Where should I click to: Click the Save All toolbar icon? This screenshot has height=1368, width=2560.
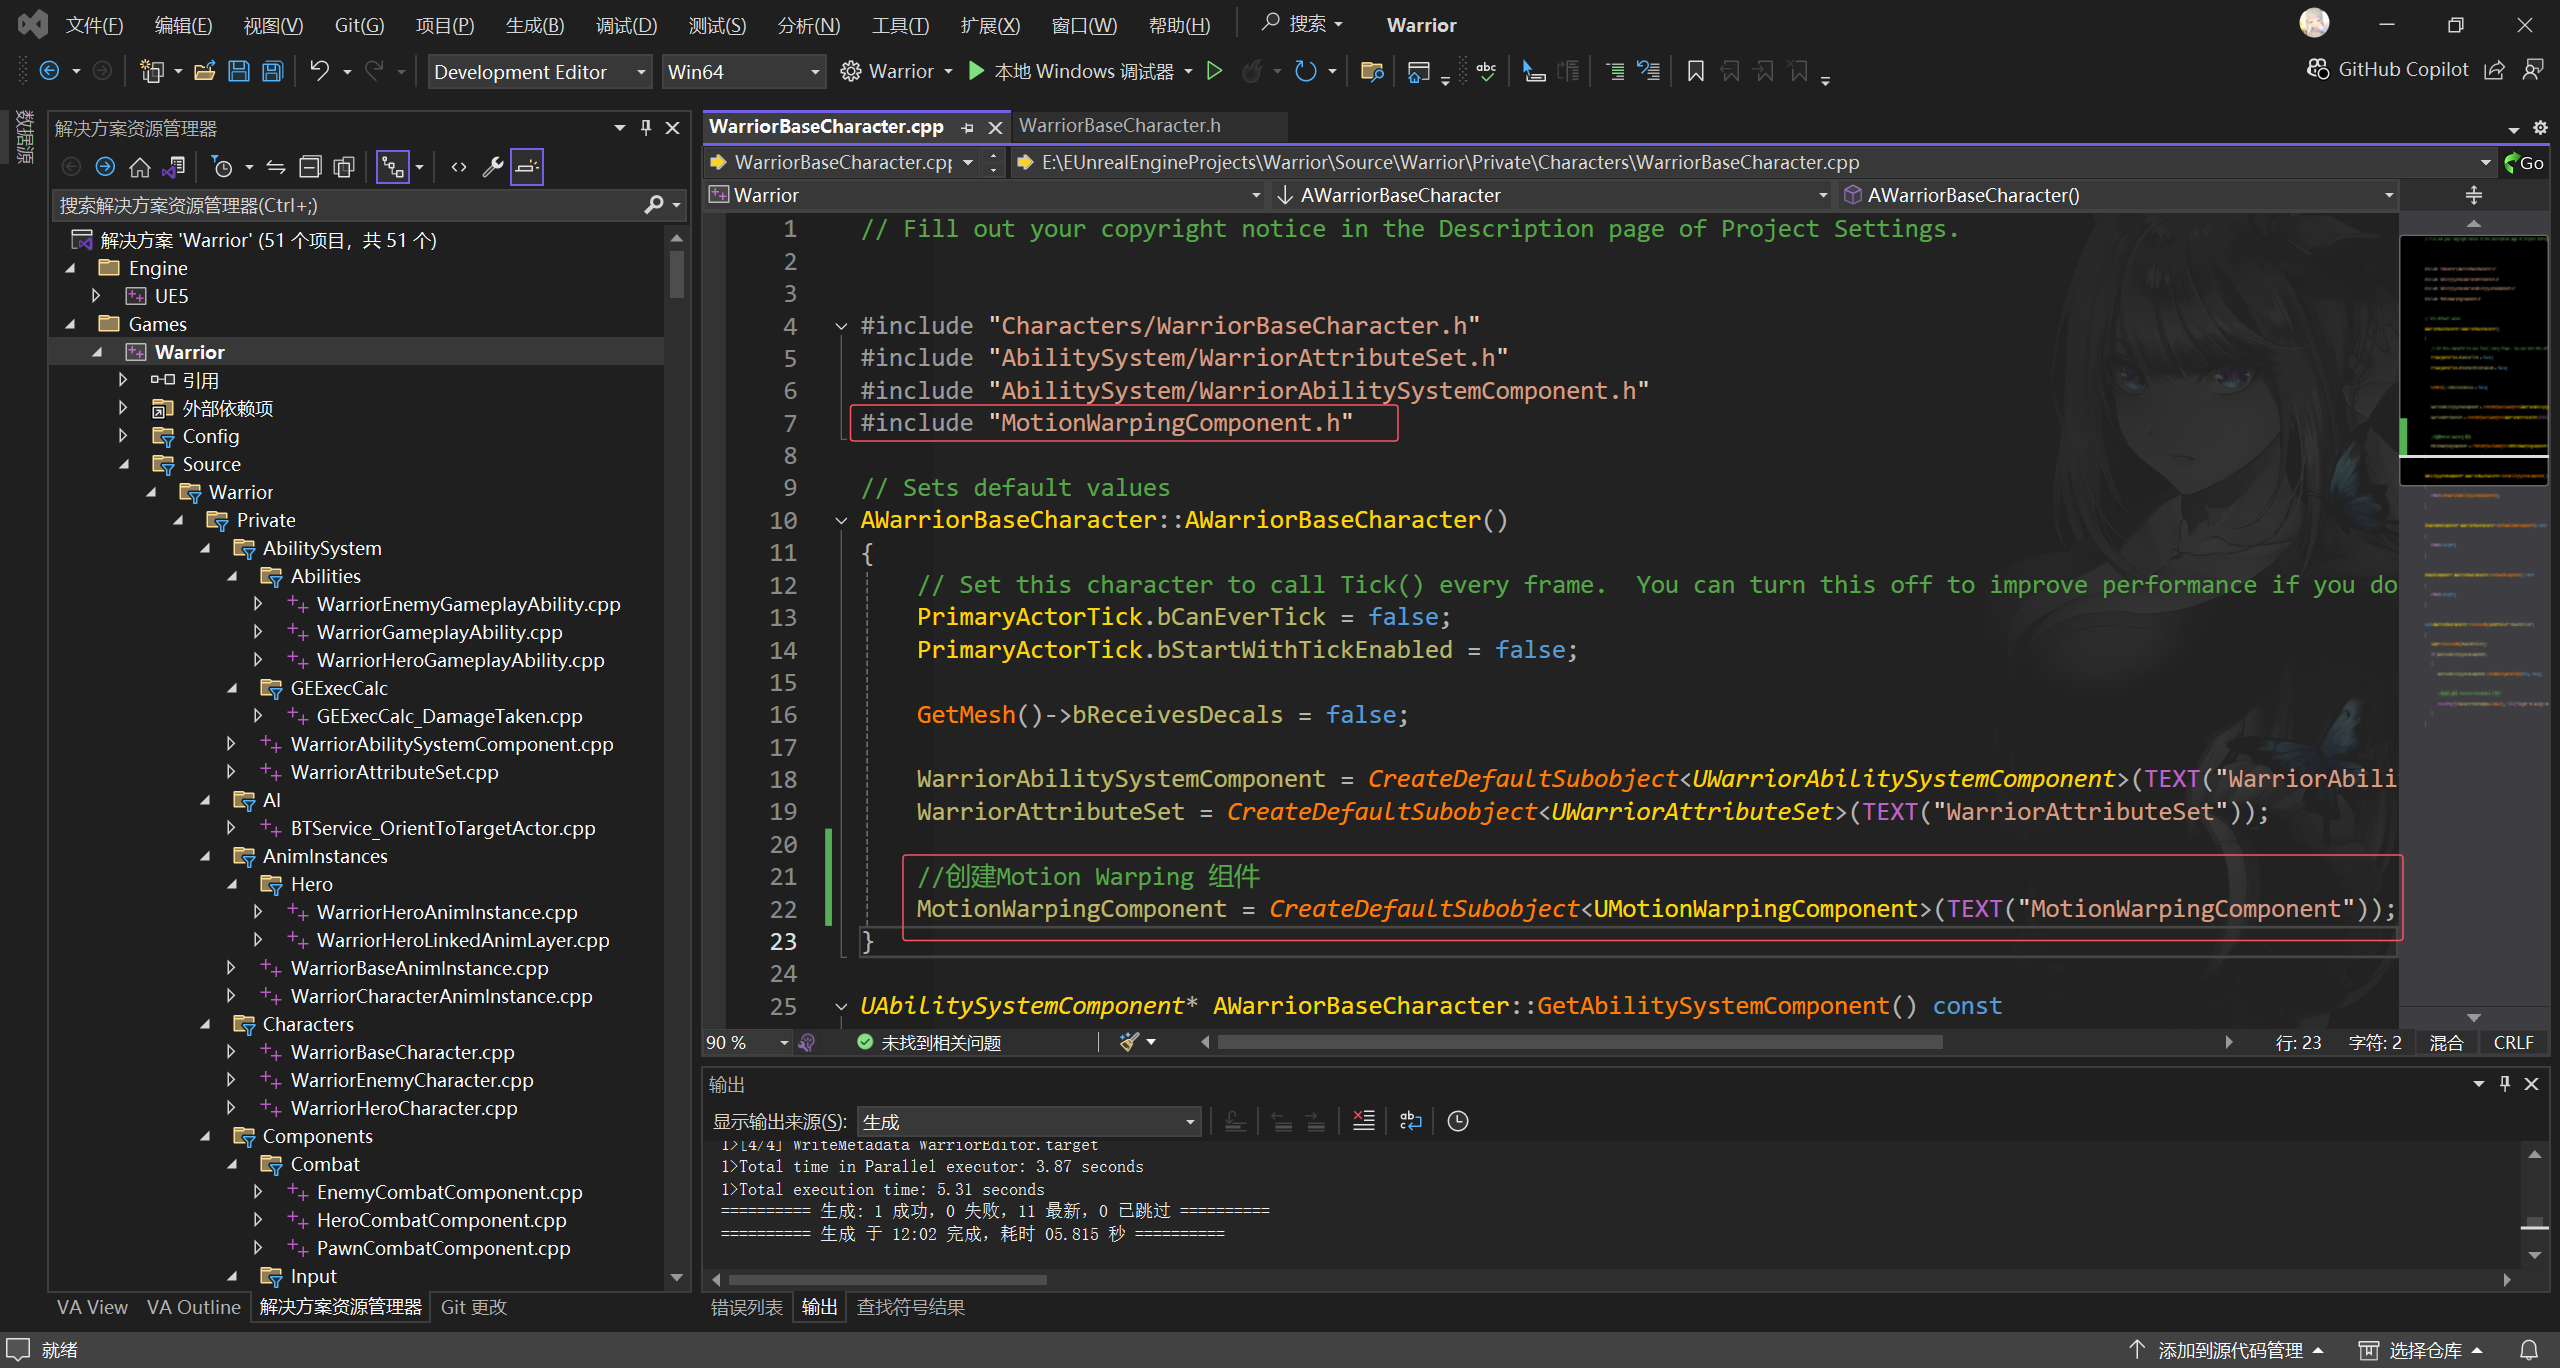coord(272,71)
